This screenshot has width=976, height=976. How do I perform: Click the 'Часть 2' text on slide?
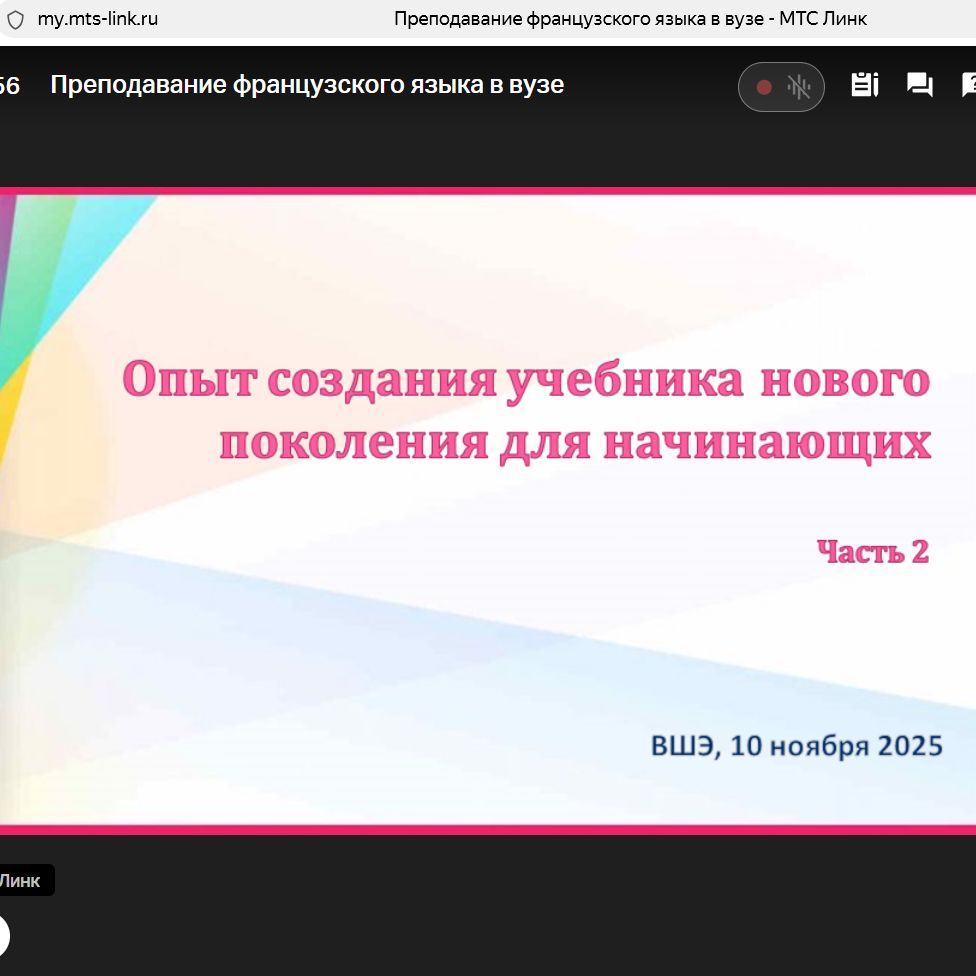click(872, 551)
